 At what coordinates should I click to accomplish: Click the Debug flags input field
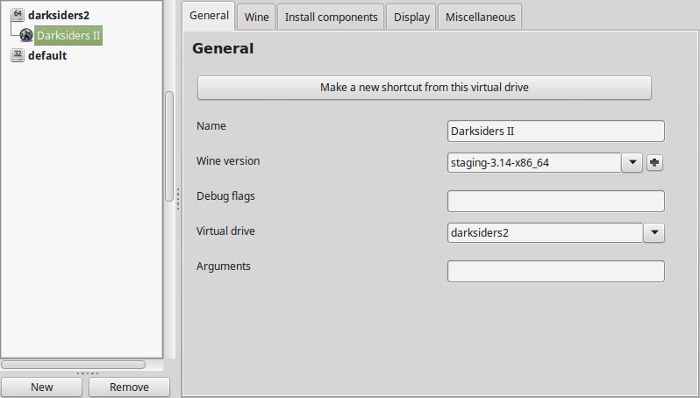[556, 201]
